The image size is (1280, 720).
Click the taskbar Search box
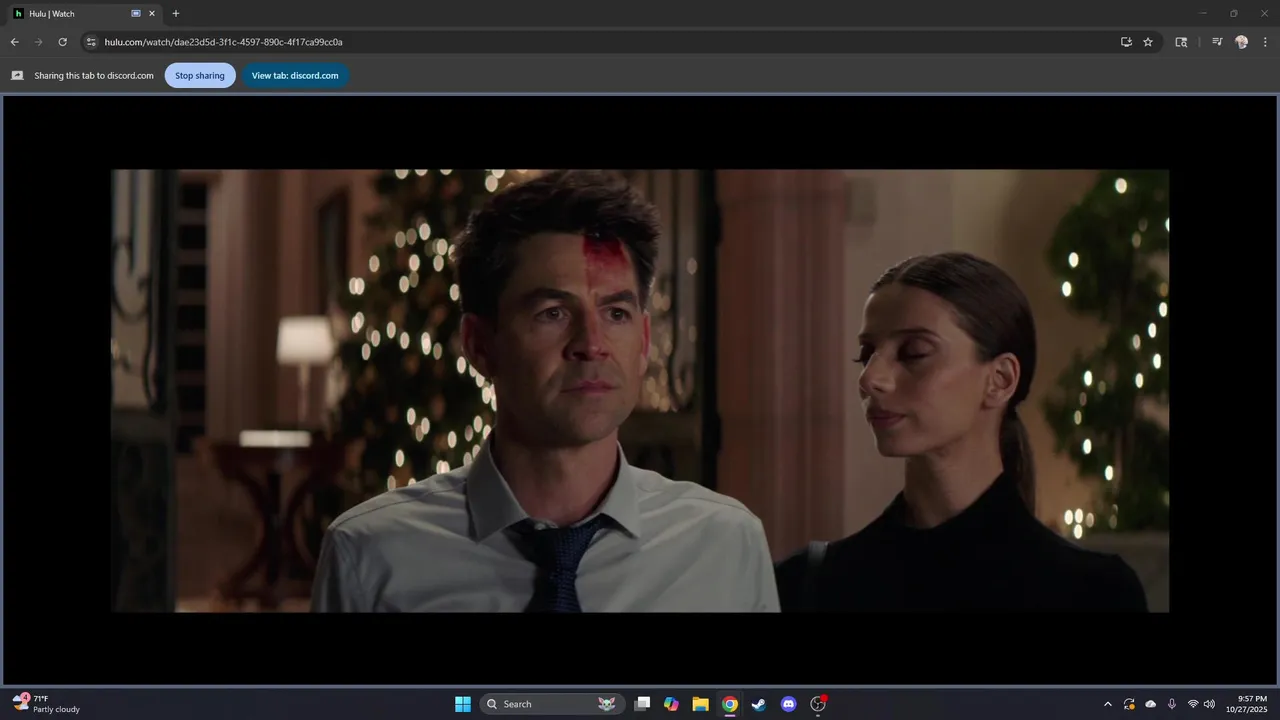[552, 704]
